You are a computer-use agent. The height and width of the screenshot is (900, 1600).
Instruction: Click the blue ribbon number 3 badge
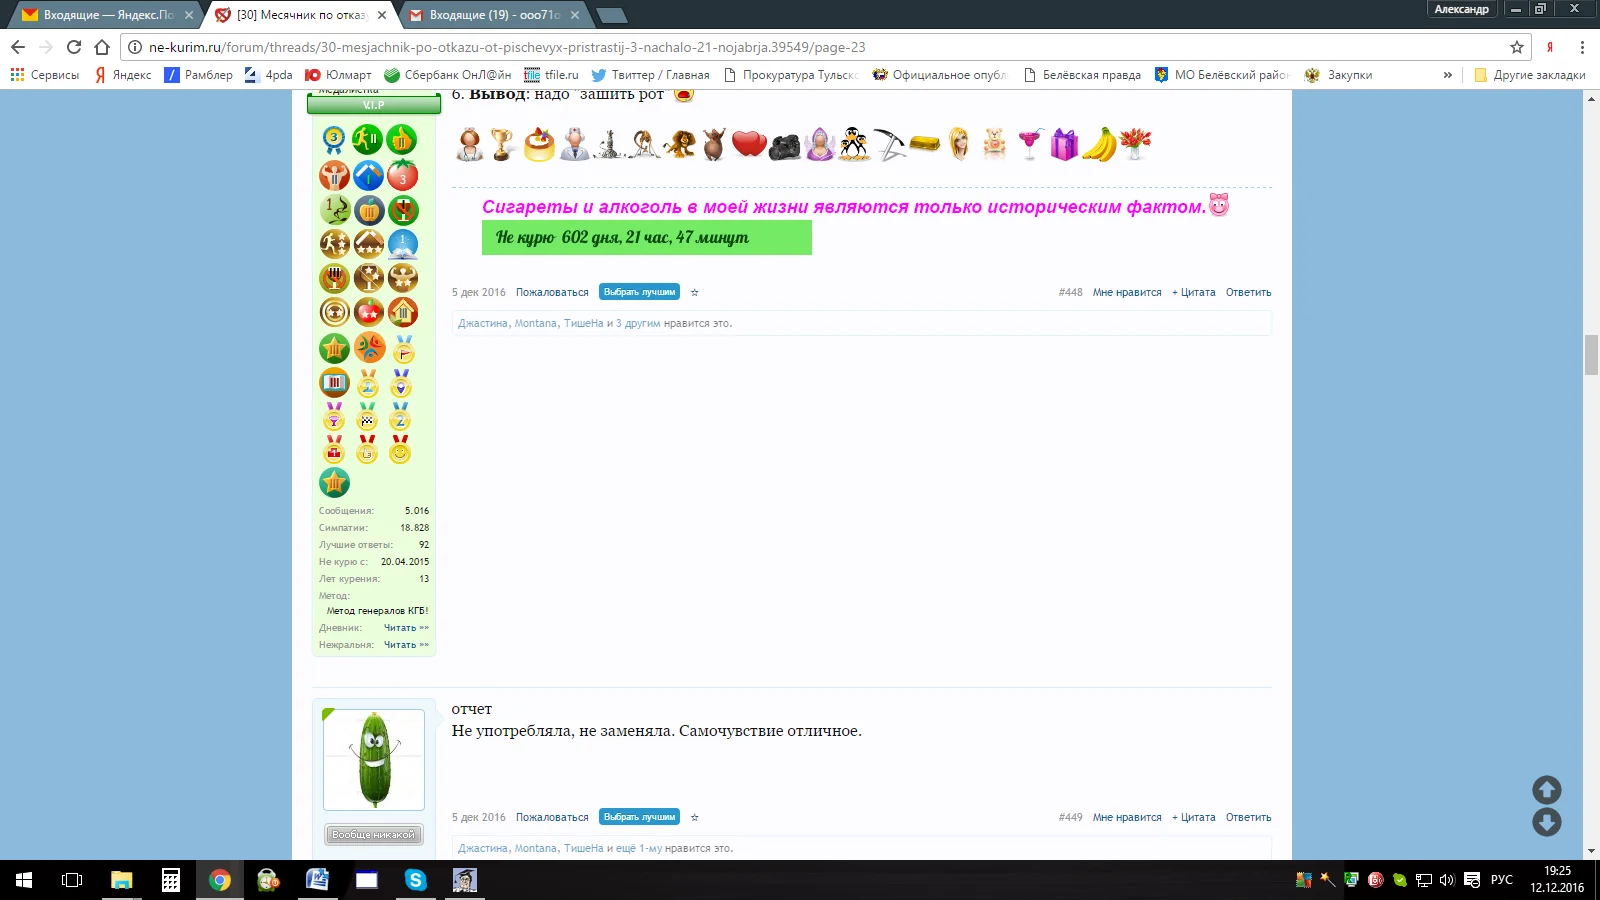click(x=334, y=140)
